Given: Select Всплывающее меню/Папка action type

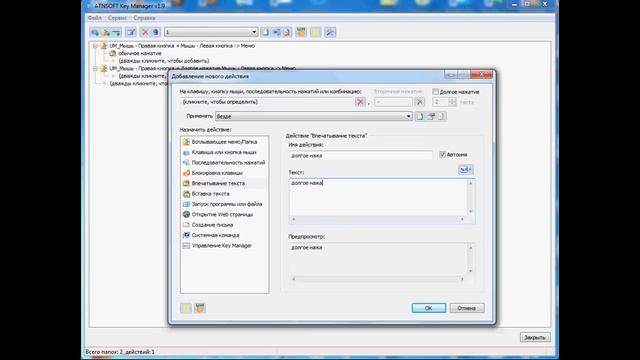Looking at the screenshot, I should (x=224, y=142).
